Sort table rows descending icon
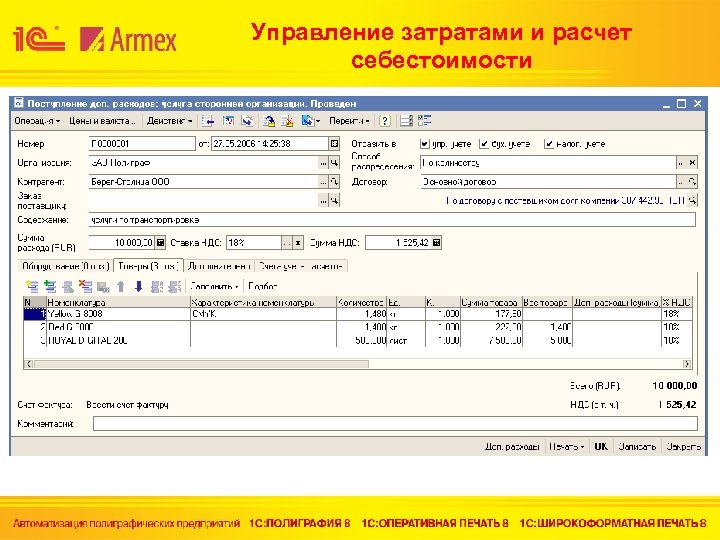 pos(174,287)
